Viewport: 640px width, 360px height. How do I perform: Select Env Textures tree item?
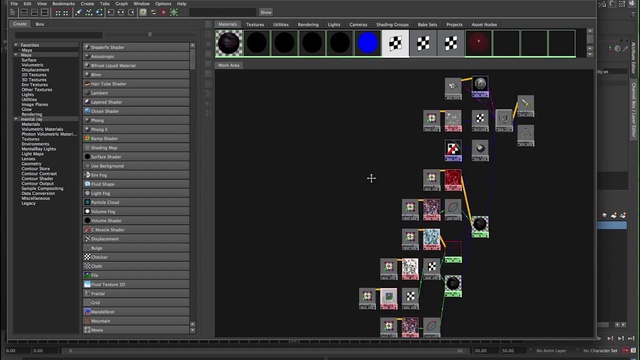[35, 84]
